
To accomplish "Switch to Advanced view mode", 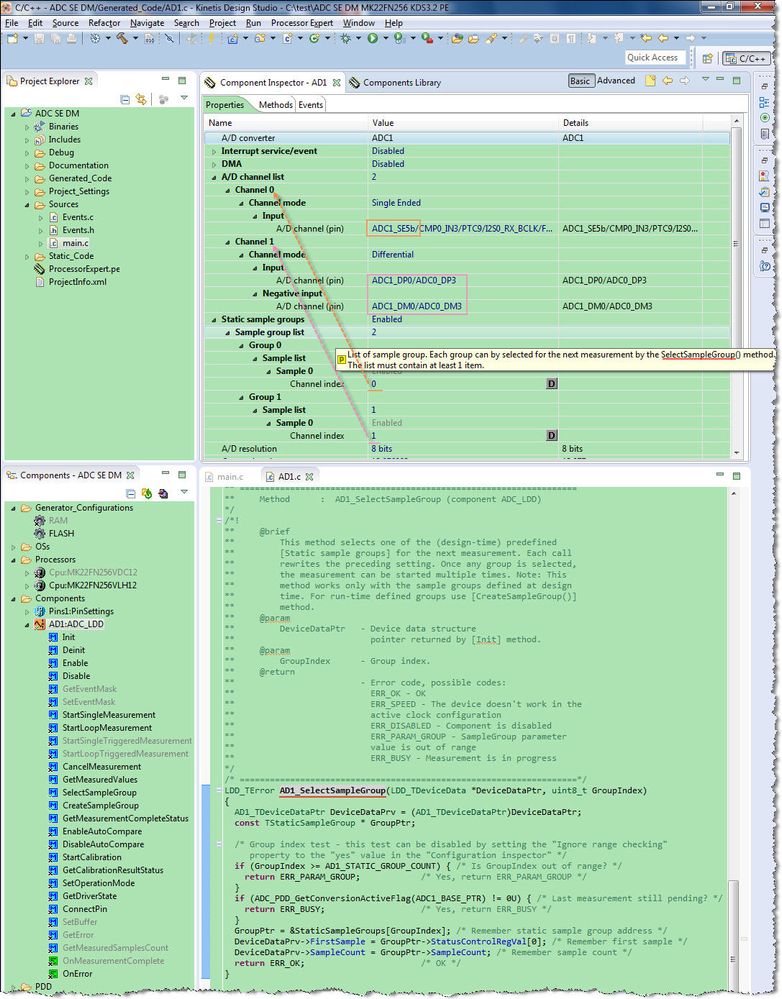I will 616,81.
